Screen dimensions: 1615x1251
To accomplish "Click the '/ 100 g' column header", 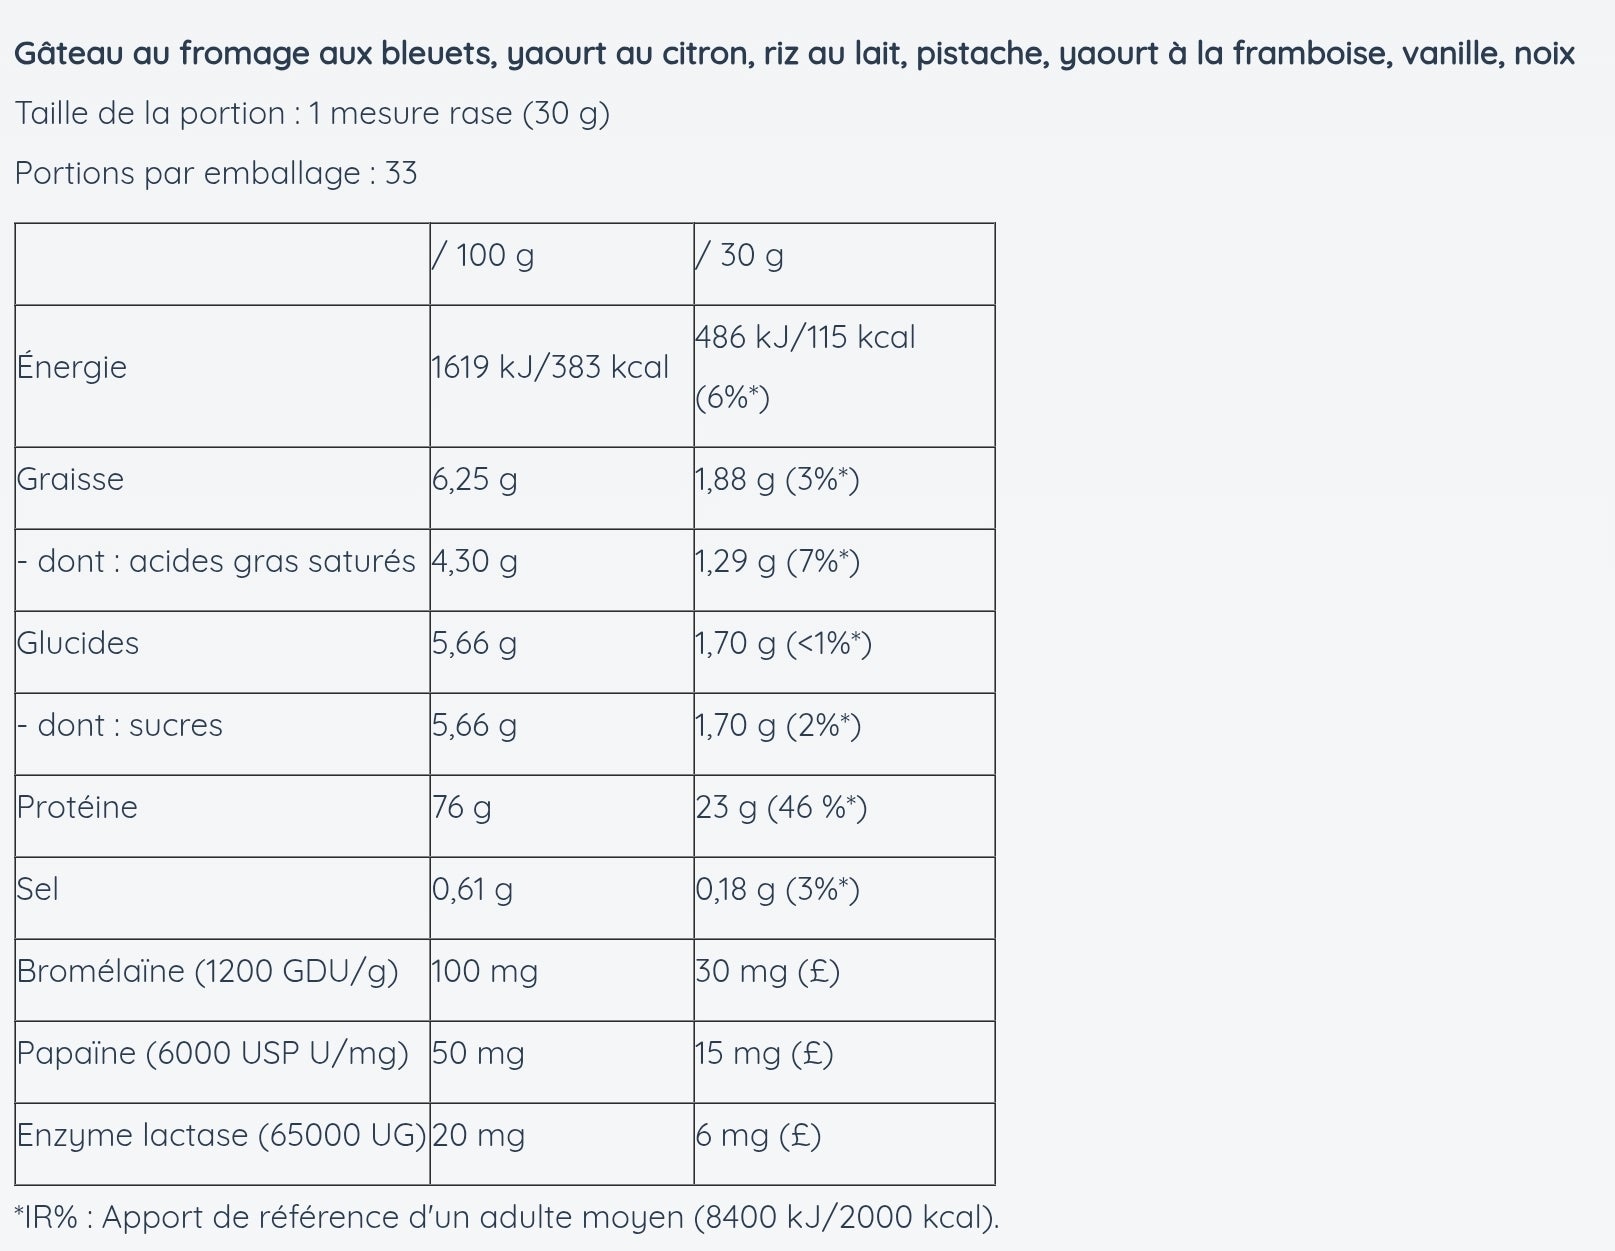I will pyautogui.click(x=483, y=255).
